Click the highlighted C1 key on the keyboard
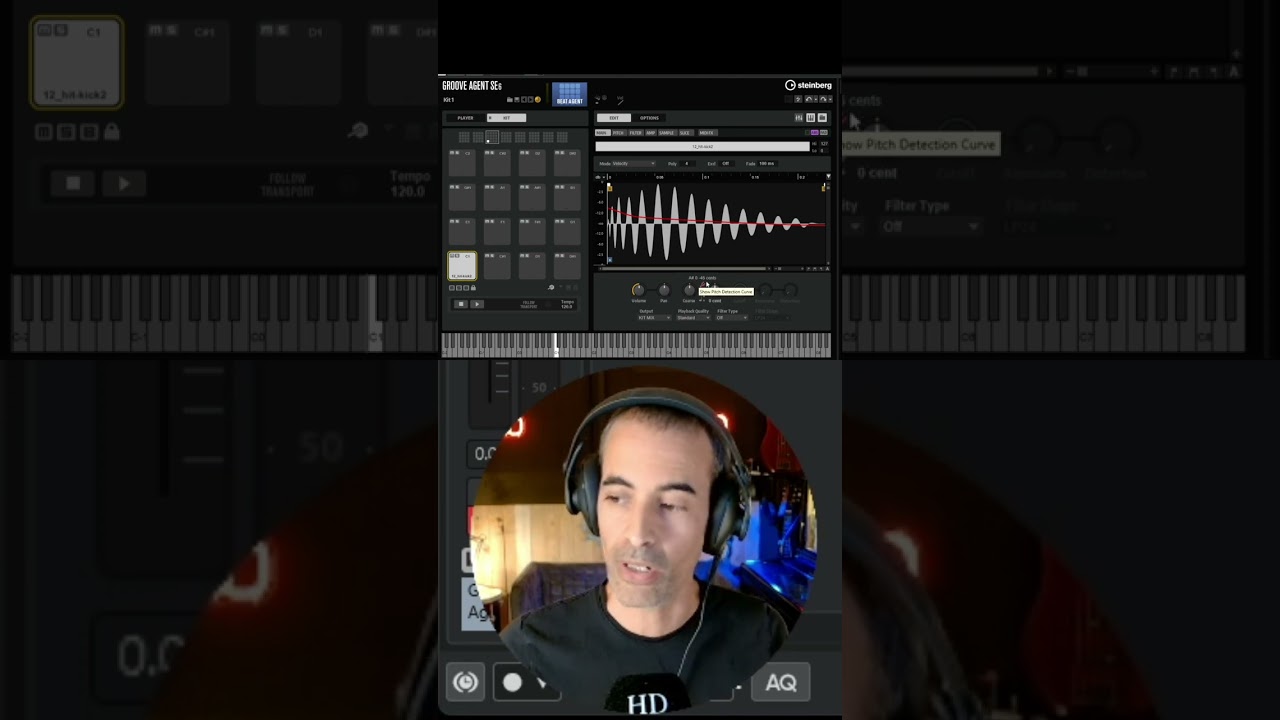Viewport: 1280px width, 720px height. click(x=557, y=345)
